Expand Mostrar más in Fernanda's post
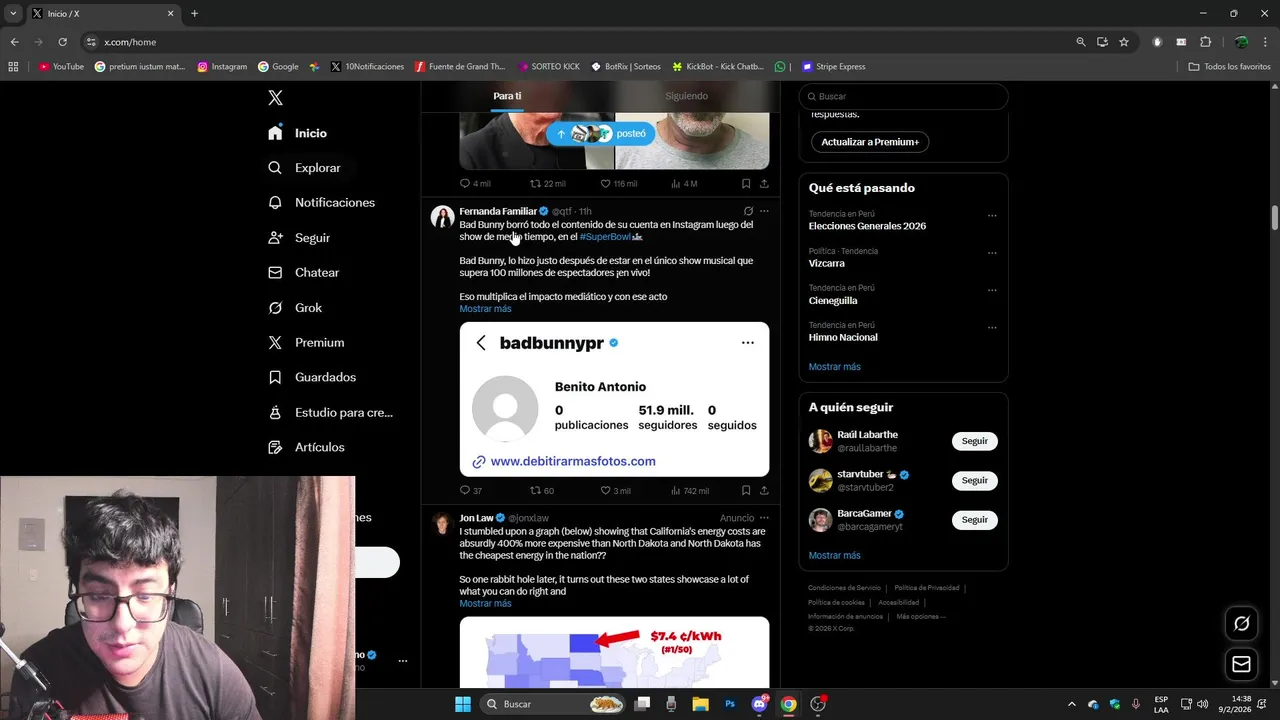This screenshot has width=1280, height=720. click(485, 309)
